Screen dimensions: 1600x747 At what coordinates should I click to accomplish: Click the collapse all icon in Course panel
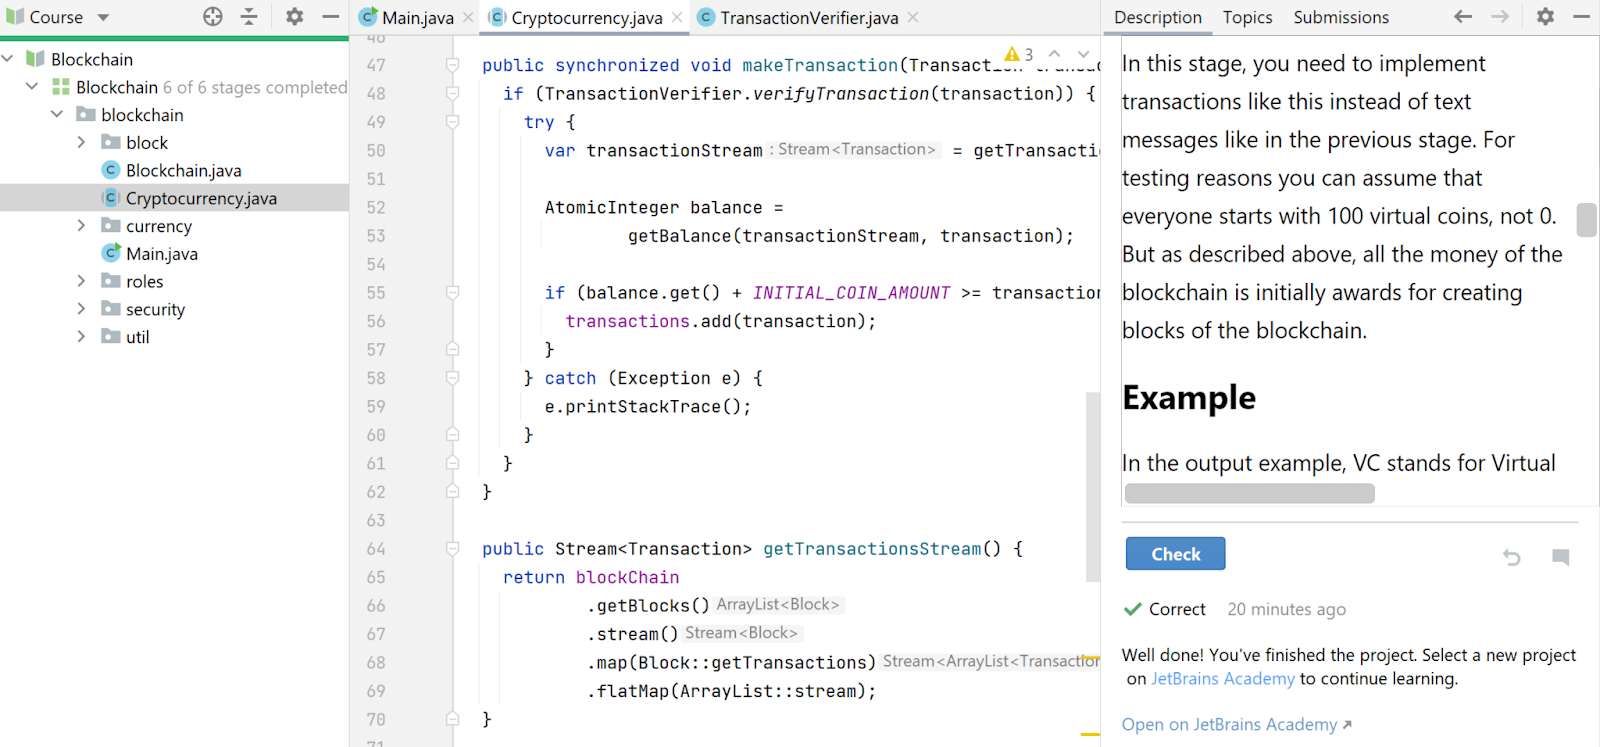[x=249, y=17]
